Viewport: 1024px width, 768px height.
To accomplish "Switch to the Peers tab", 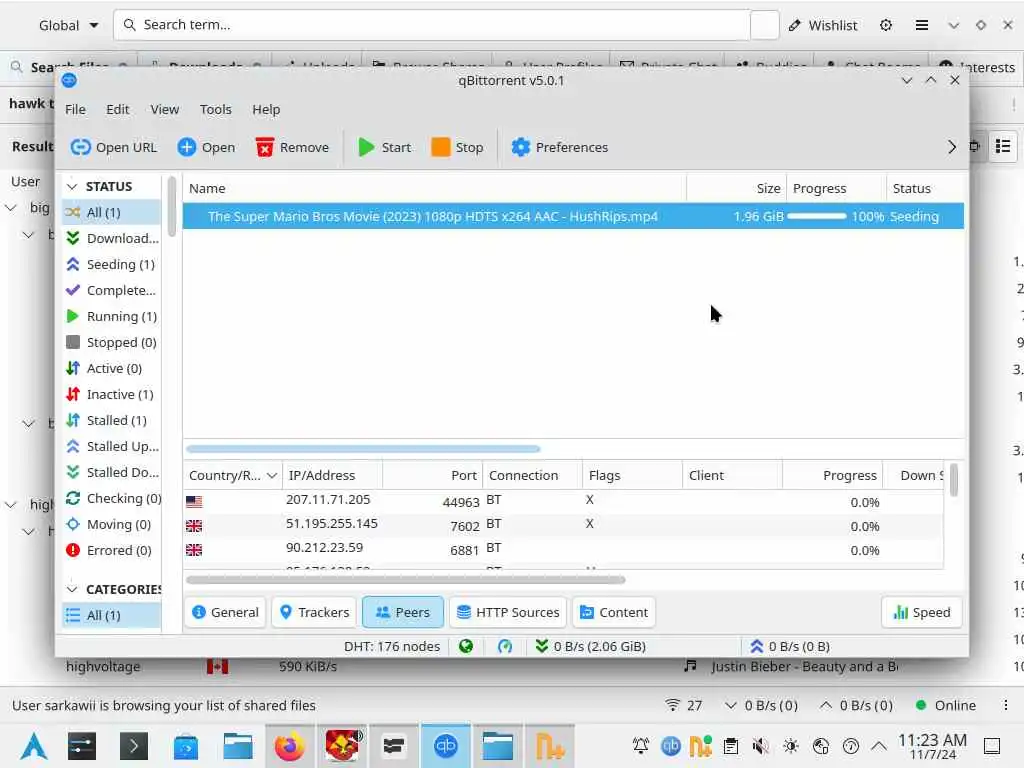I will pyautogui.click(x=403, y=613).
